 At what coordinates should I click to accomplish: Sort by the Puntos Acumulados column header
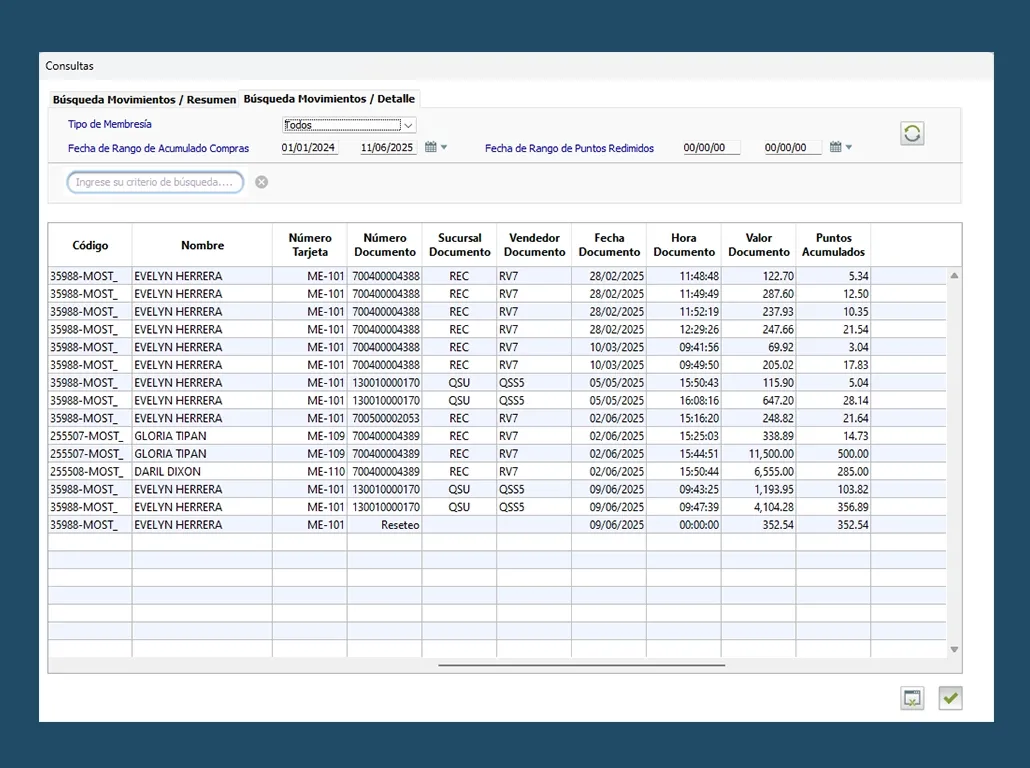pyautogui.click(x=833, y=245)
